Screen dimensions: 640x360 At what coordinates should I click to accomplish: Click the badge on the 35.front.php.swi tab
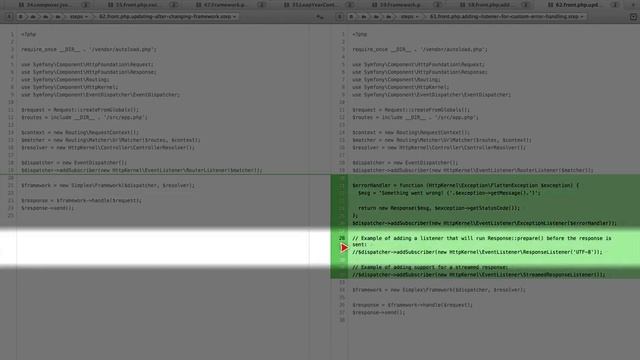coord(173,5)
